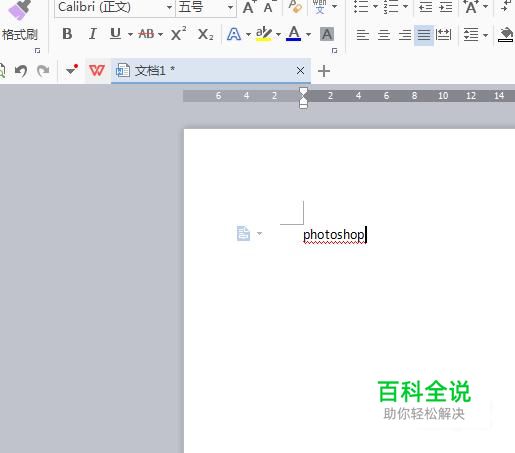The height and width of the screenshot is (453, 515).
Task: Open clipboard group dialog launcher
Action: 37,51
